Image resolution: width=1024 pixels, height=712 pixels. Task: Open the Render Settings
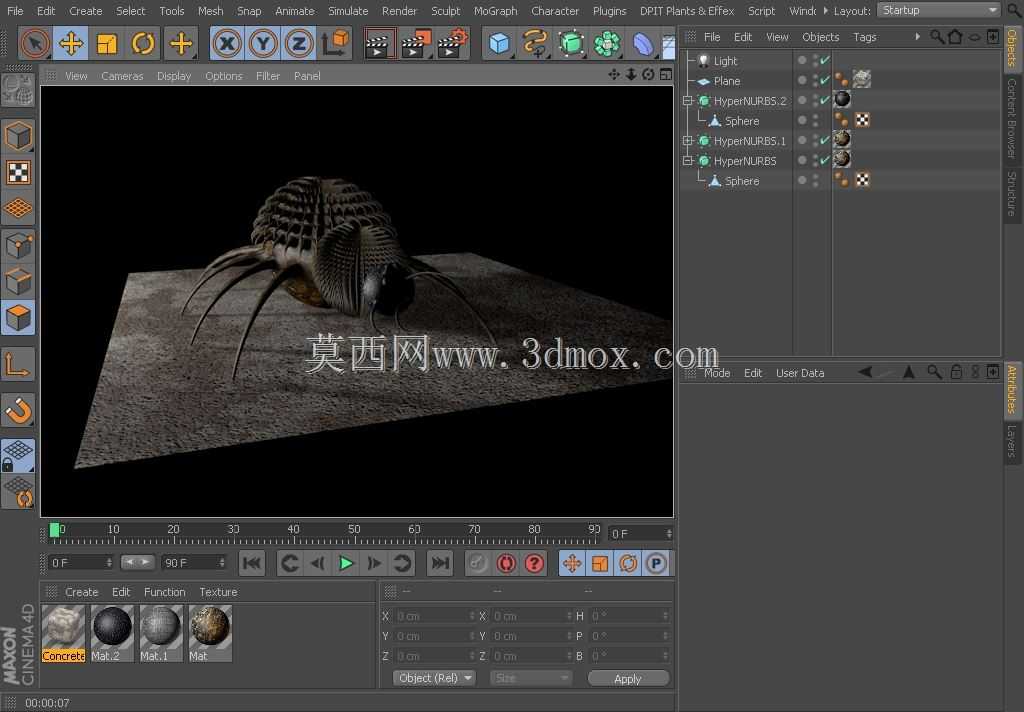(x=453, y=44)
